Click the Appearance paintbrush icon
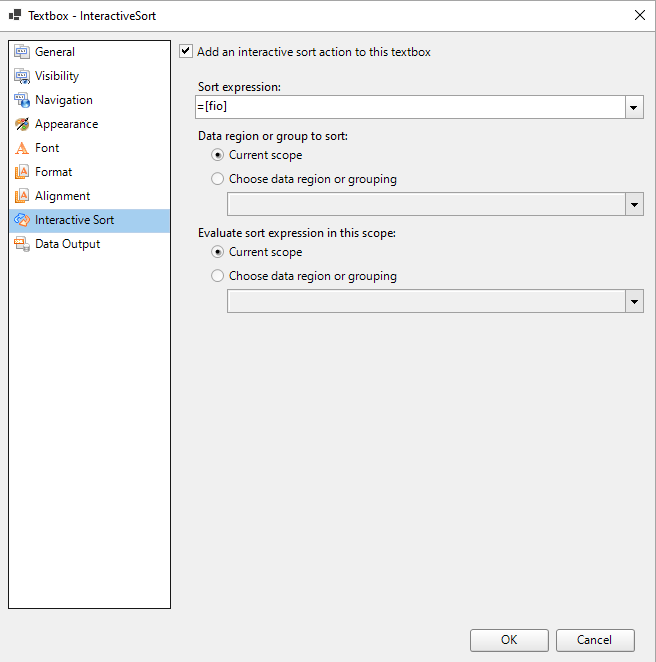 (x=22, y=124)
